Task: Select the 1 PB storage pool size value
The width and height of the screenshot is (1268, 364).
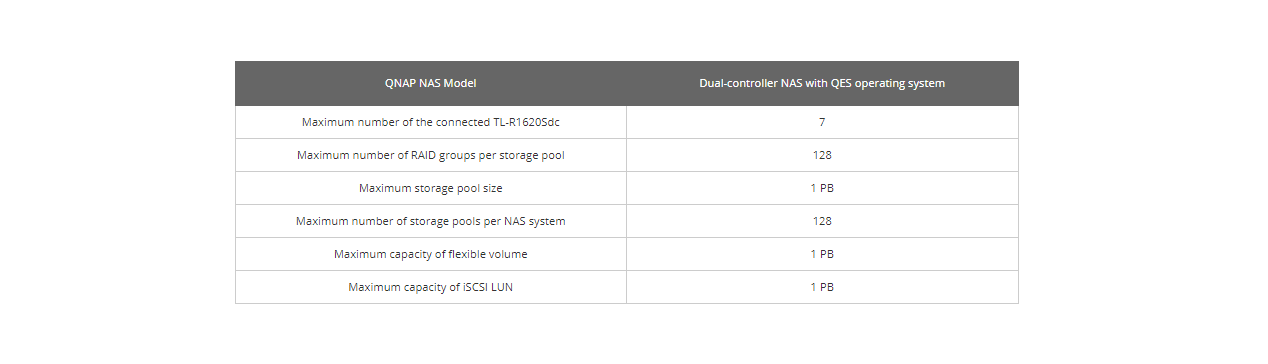Action: [822, 188]
